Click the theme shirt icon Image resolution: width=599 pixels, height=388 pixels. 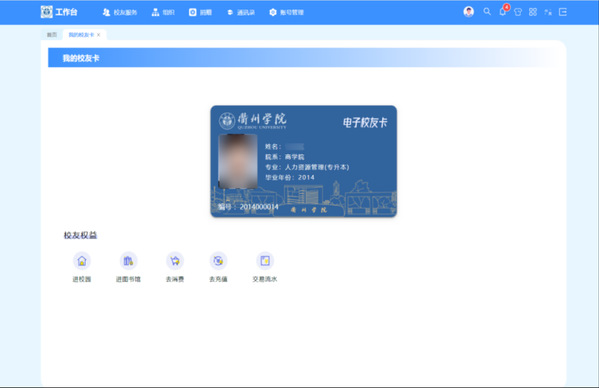[518, 12]
